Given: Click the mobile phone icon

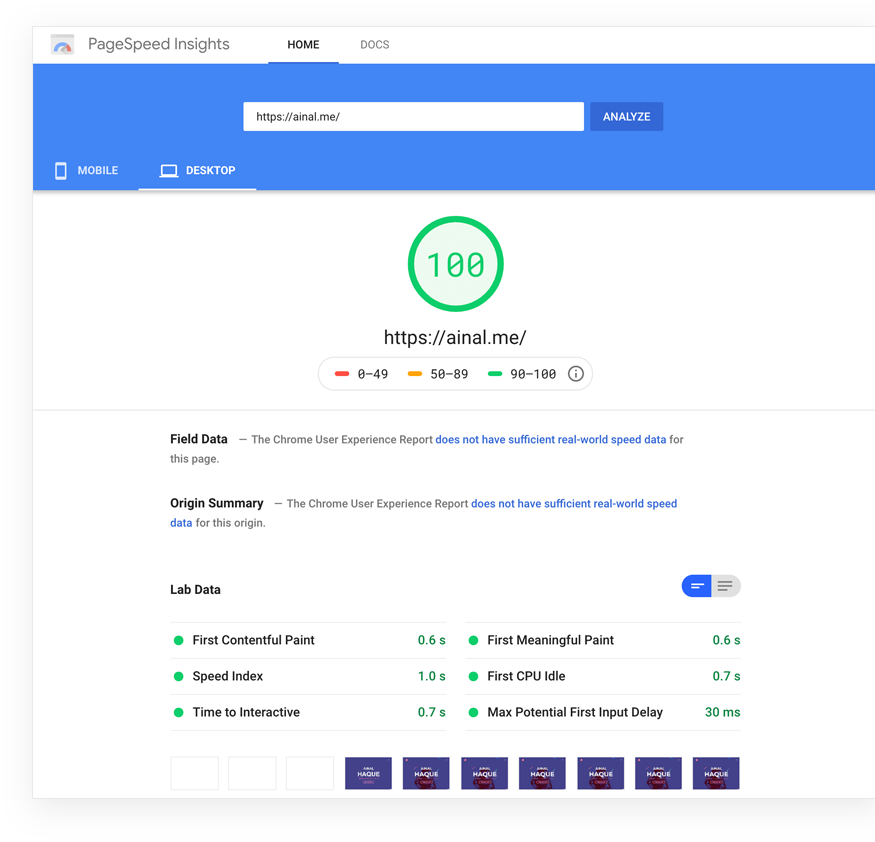Looking at the screenshot, I should point(61,171).
